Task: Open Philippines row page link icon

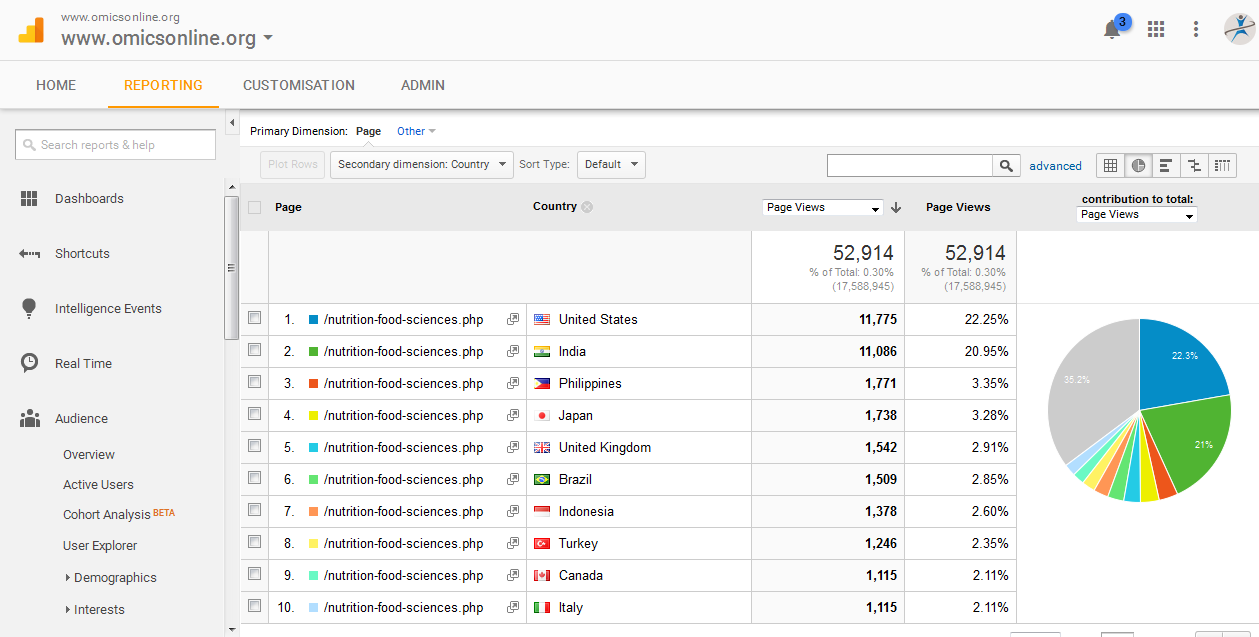Action: [x=513, y=384]
